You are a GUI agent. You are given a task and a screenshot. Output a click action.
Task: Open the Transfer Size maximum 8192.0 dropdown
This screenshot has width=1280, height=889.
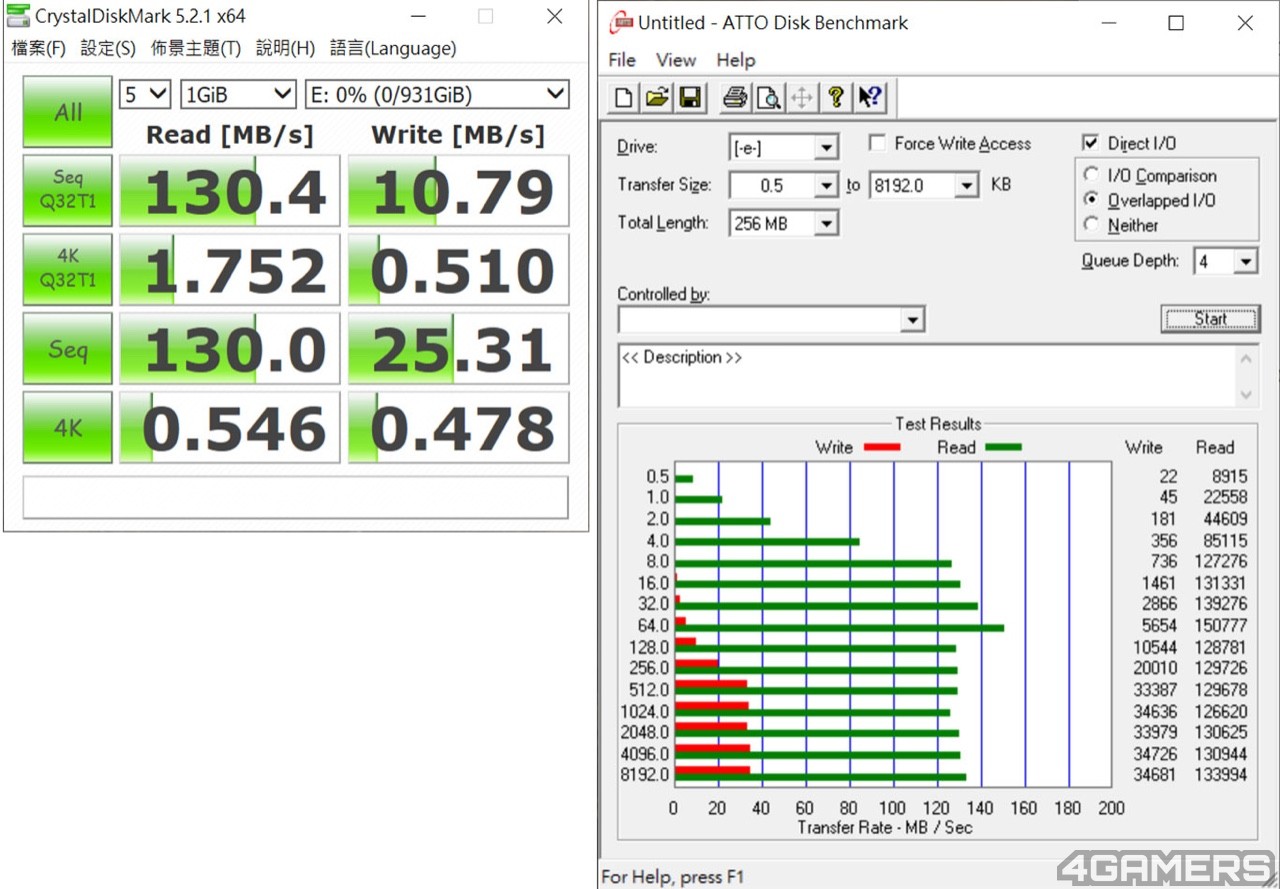966,186
